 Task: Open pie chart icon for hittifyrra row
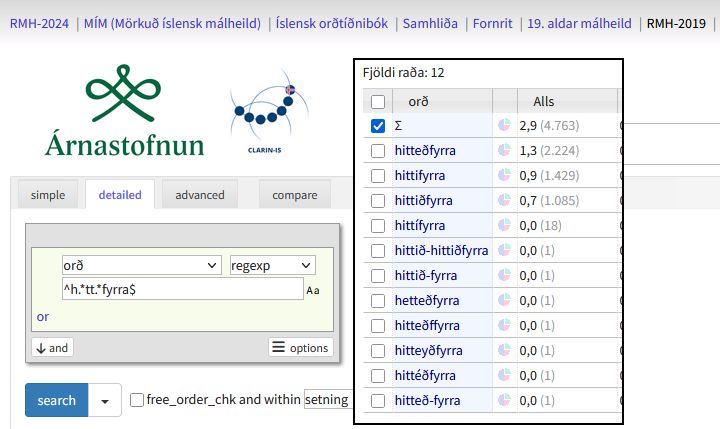(x=504, y=175)
